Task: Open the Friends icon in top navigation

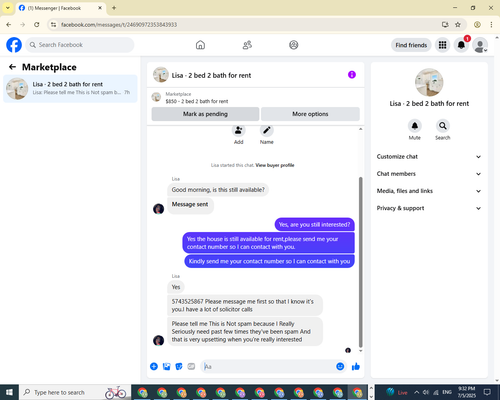Action: point(247,45)
